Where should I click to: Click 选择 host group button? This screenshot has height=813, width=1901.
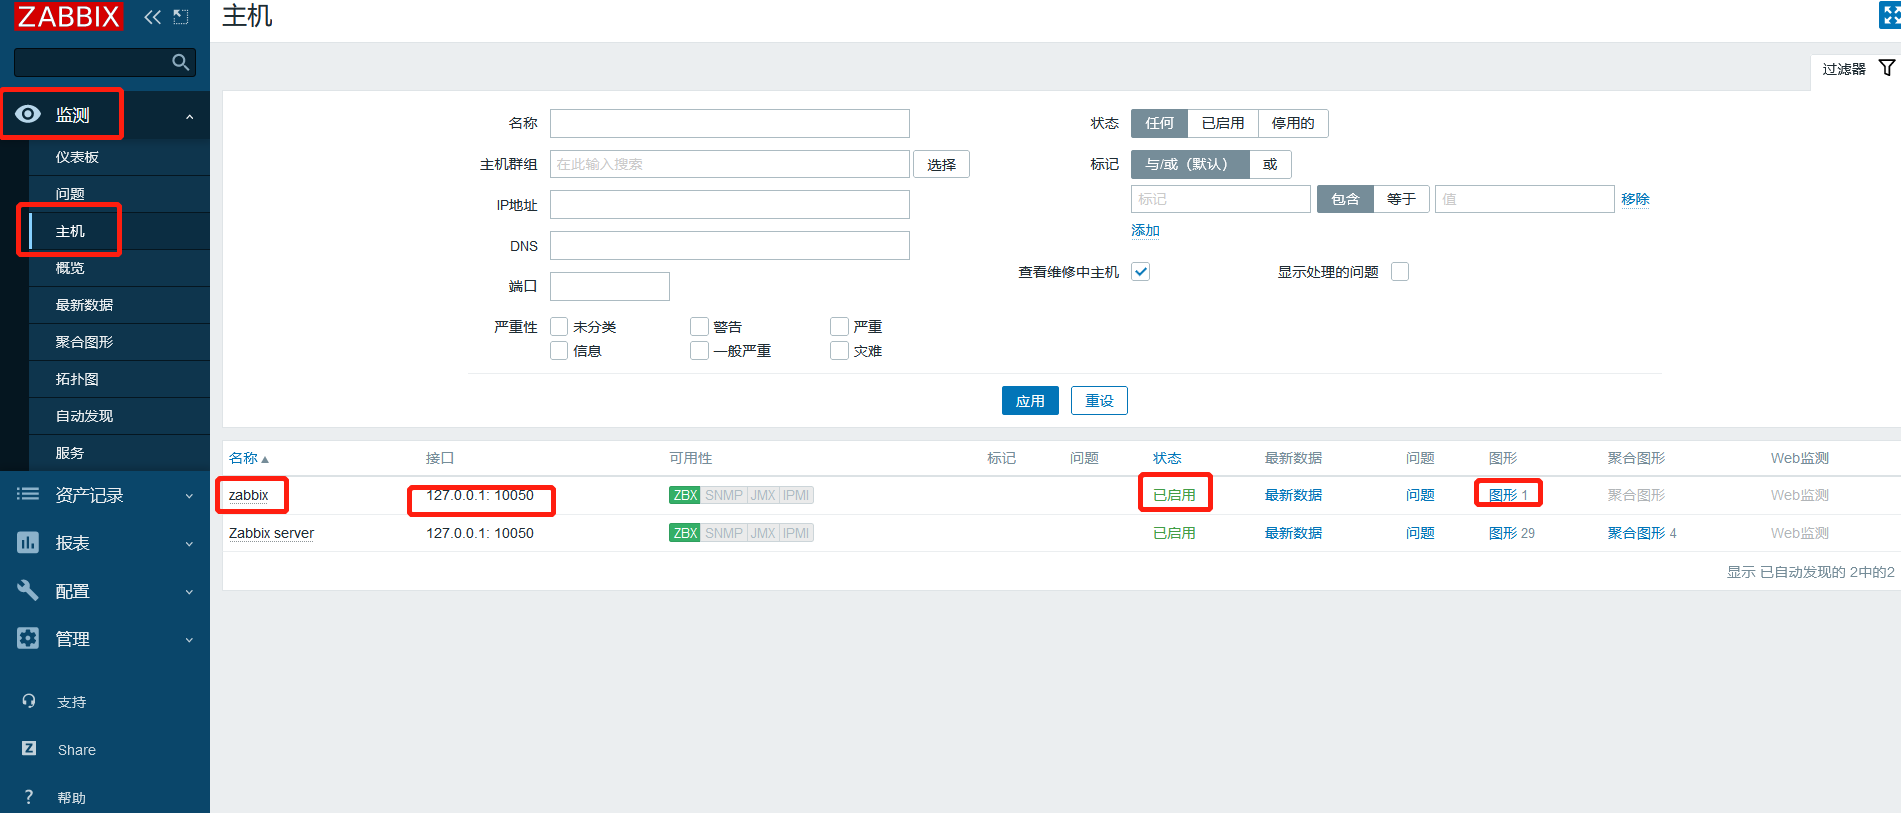(941, 164)
